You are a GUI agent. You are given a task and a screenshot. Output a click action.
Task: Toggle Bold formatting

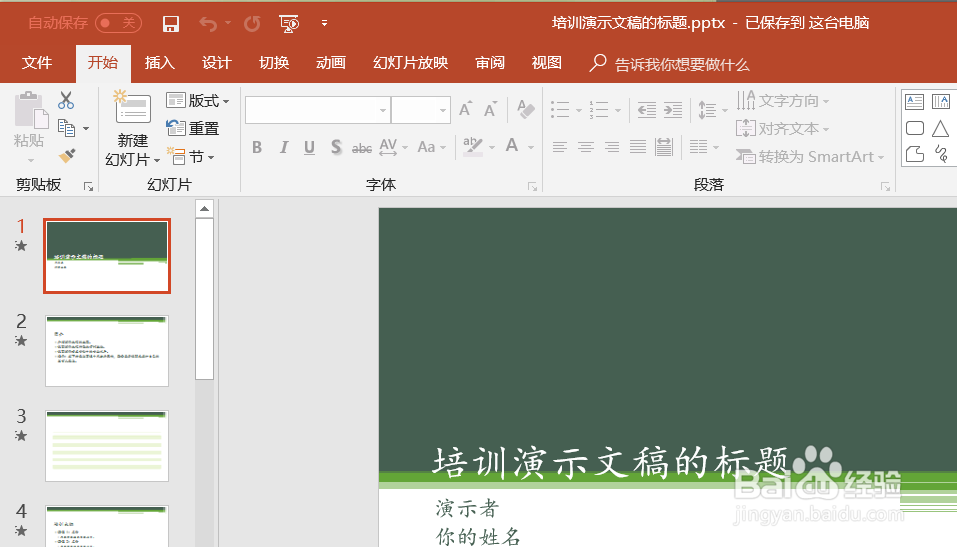[x=257, y=147]
